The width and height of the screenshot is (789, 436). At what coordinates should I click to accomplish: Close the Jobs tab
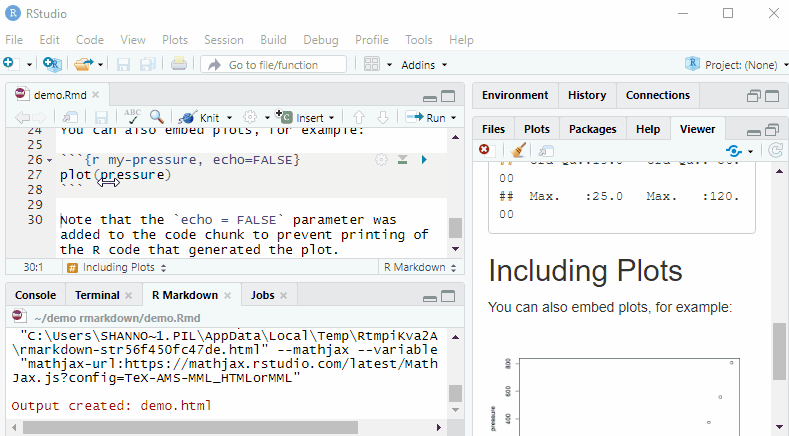pyautogui.click(x=283, y=296)
